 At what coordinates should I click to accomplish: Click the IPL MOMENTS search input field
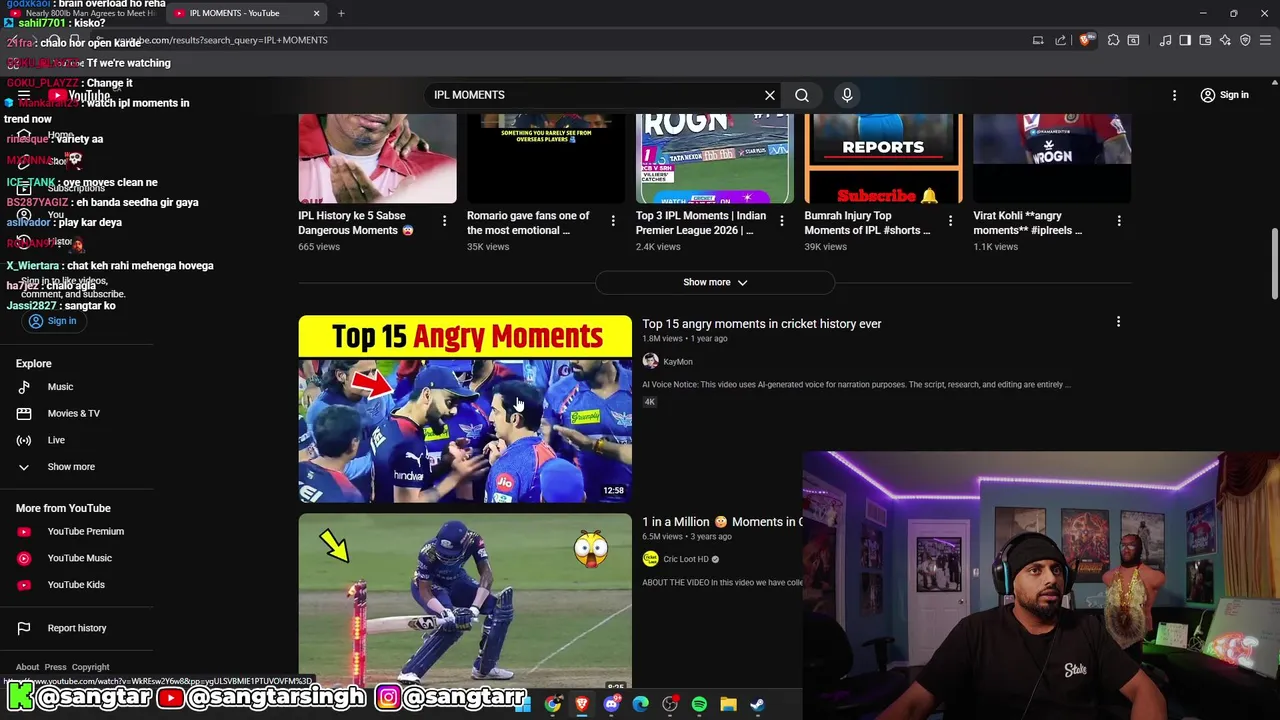tap(595, 95)
